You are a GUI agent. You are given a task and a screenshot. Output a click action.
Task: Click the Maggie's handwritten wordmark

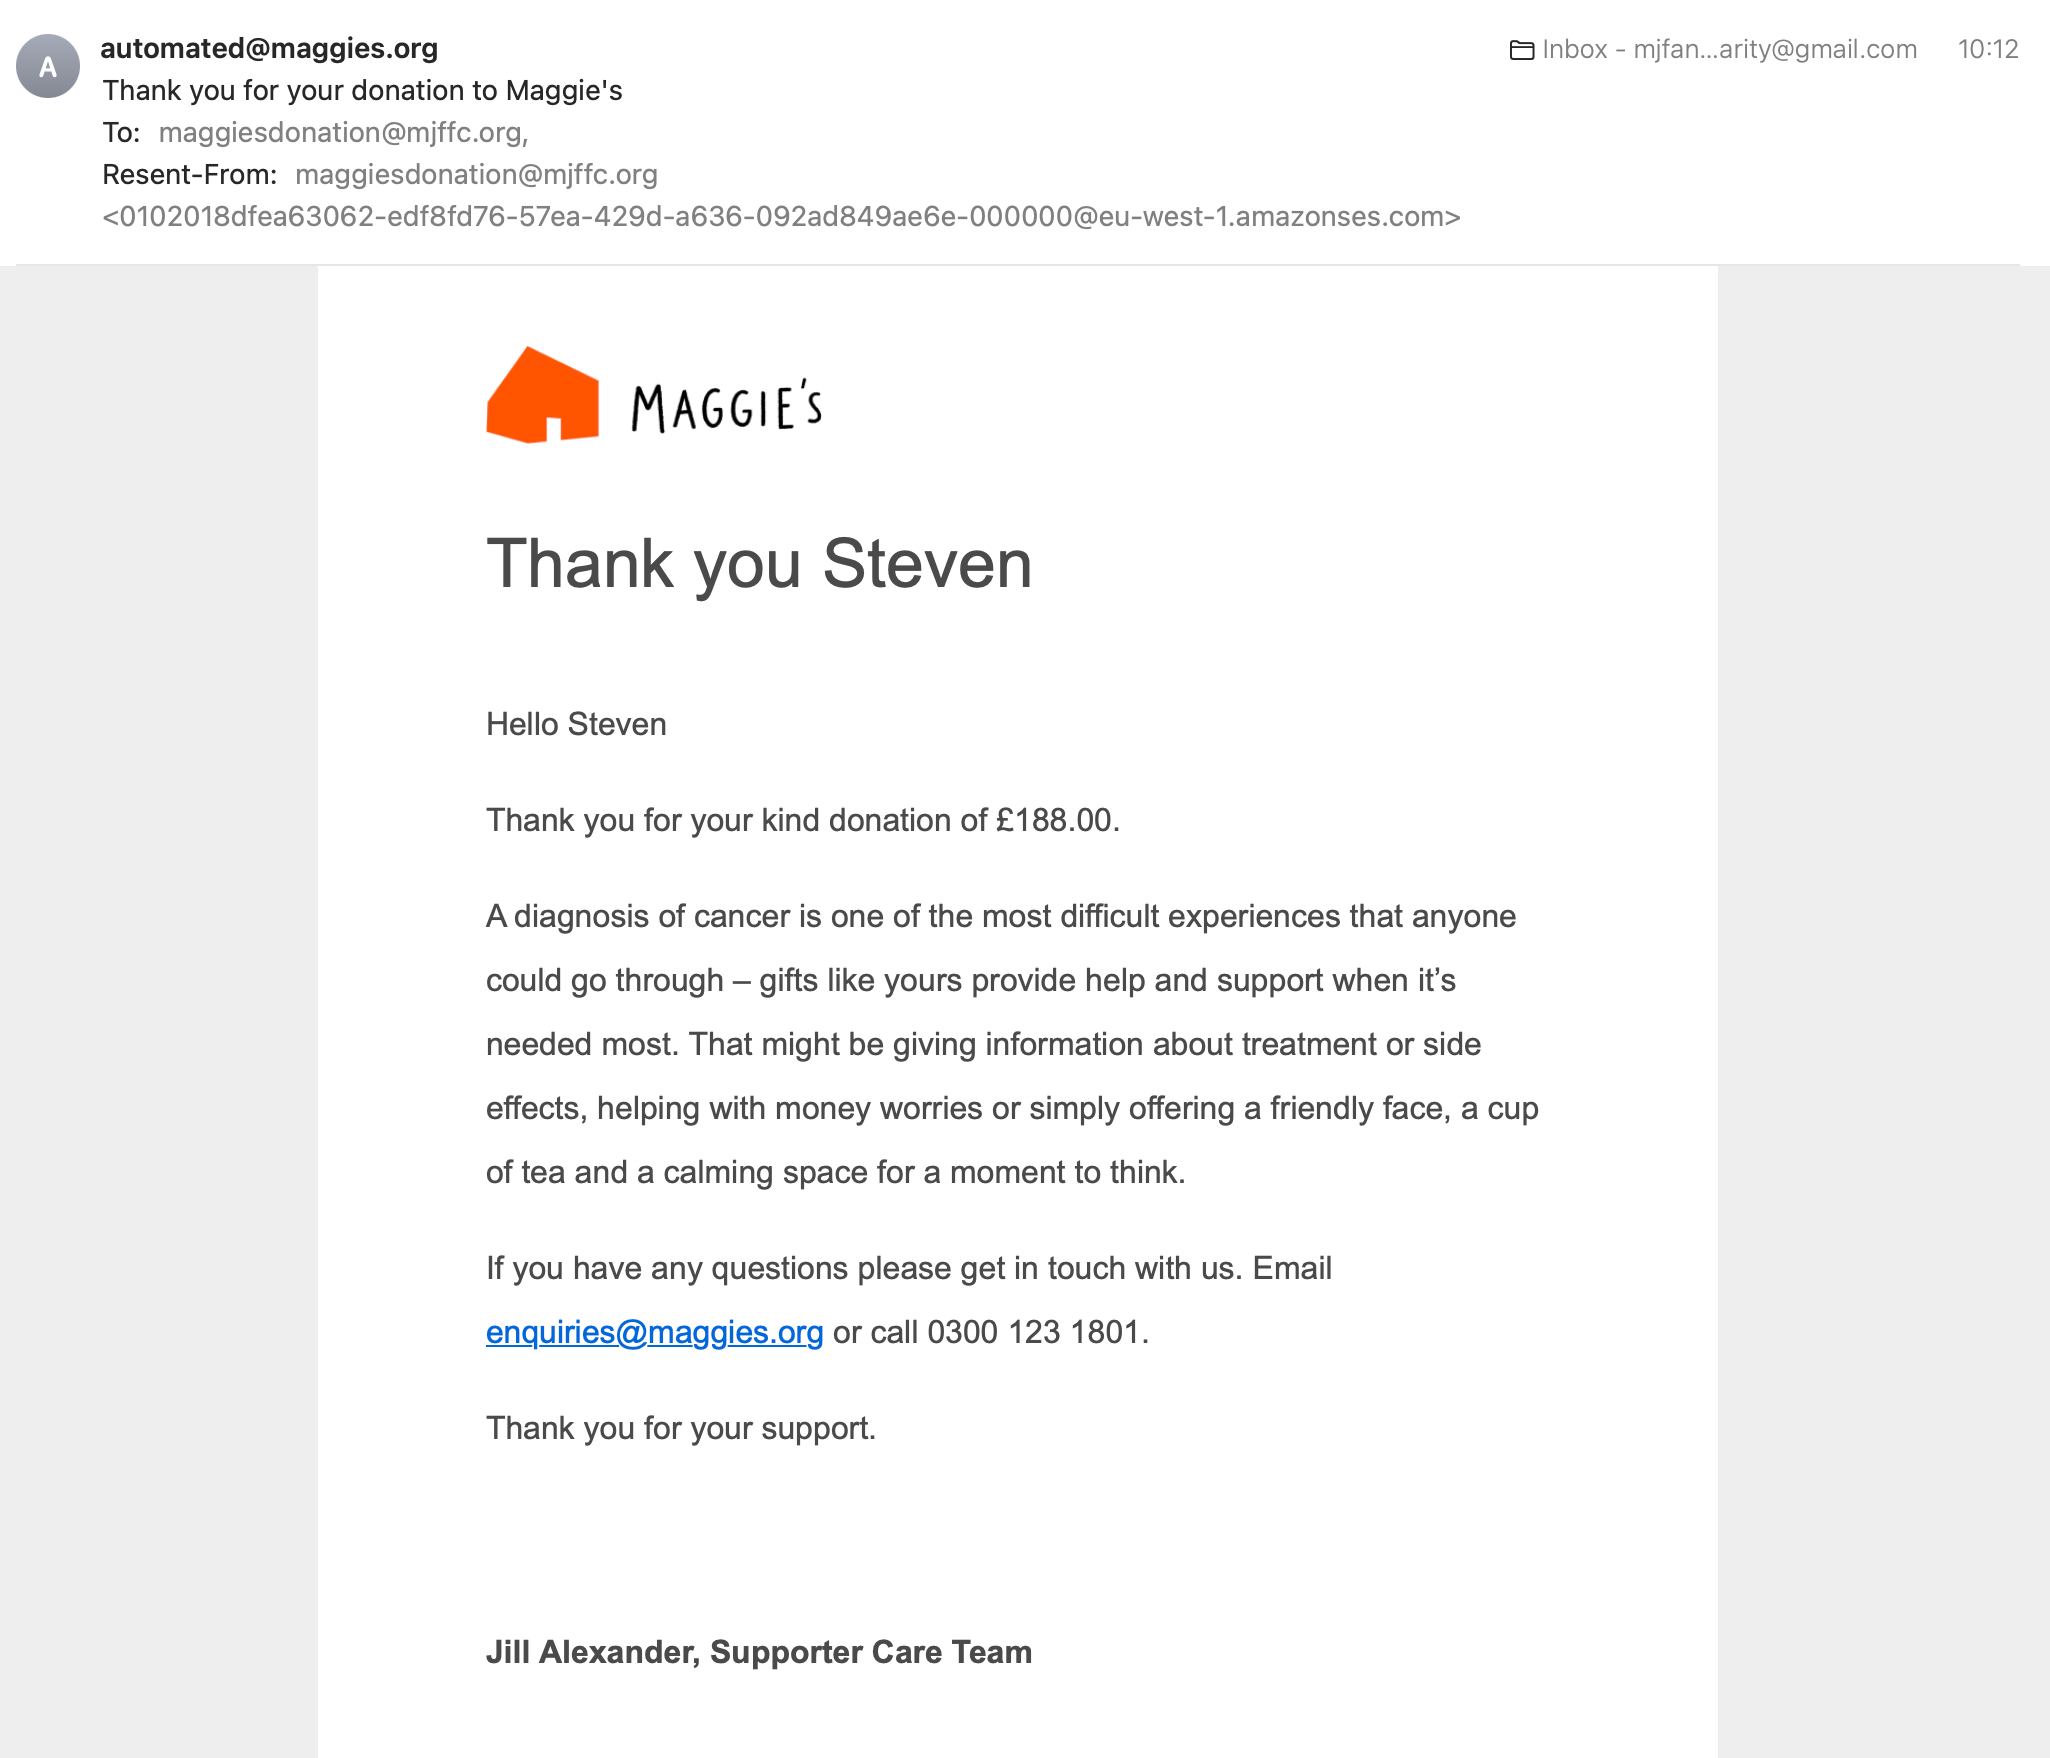pyautogui.click(x=727, y=406)
